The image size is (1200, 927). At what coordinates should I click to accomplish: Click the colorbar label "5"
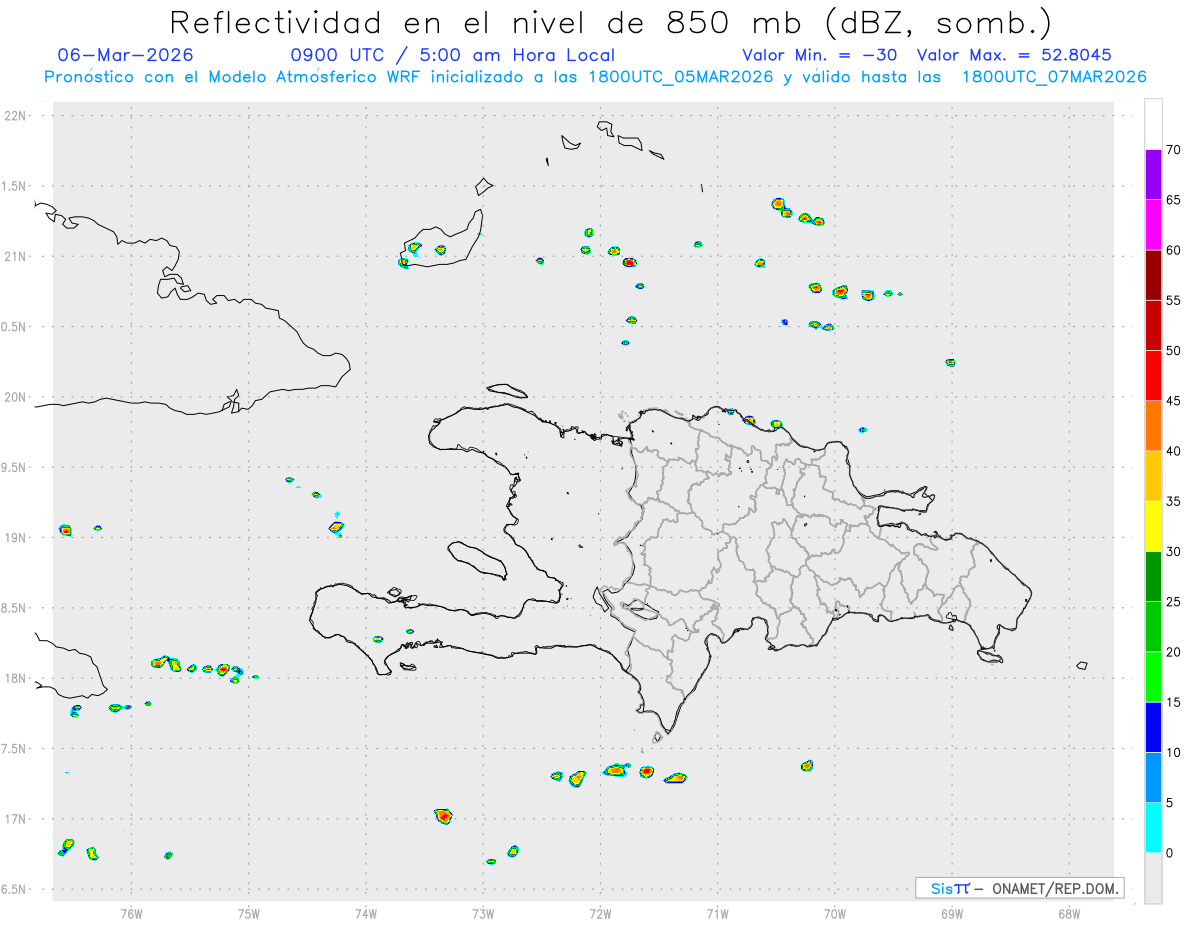[x=1170, y=802]
